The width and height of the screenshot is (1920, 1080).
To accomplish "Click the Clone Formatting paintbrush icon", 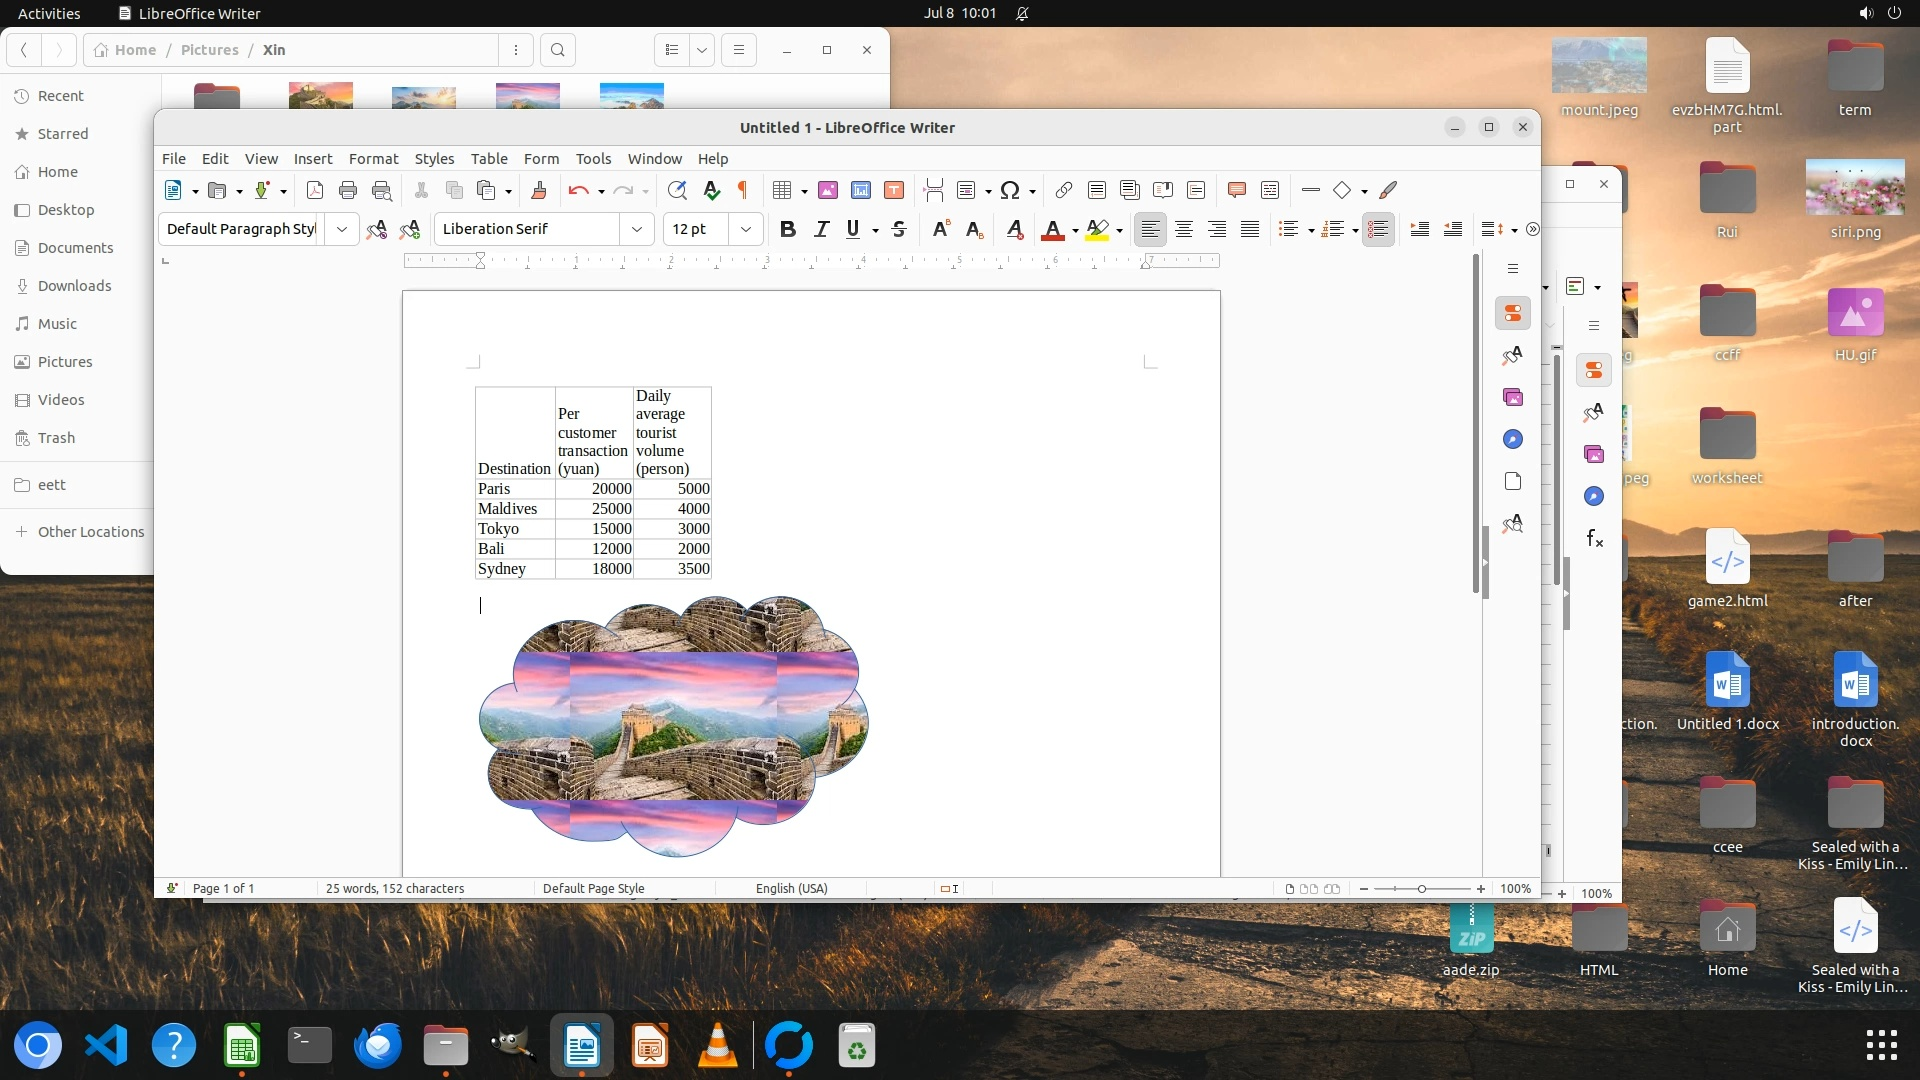I will click(538, 190).
